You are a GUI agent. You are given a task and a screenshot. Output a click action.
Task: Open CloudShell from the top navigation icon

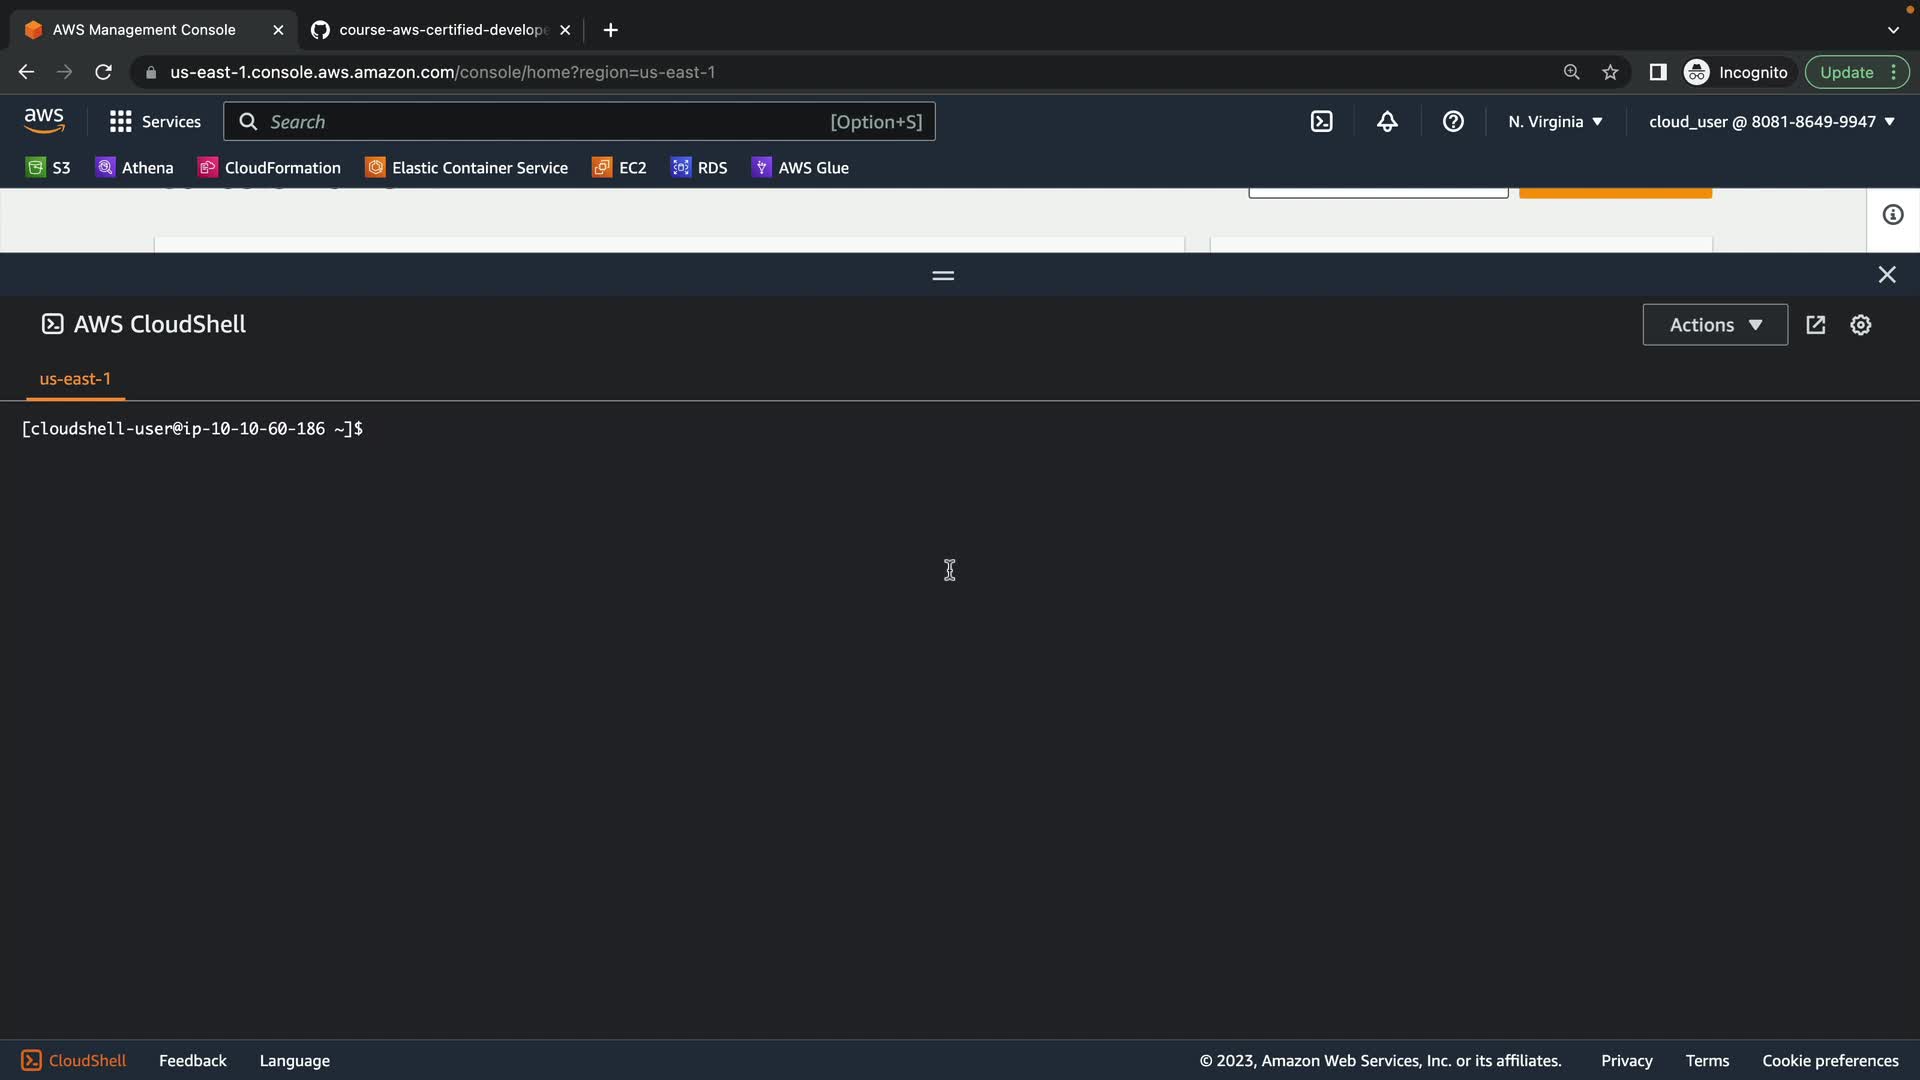click(1321, 122)
